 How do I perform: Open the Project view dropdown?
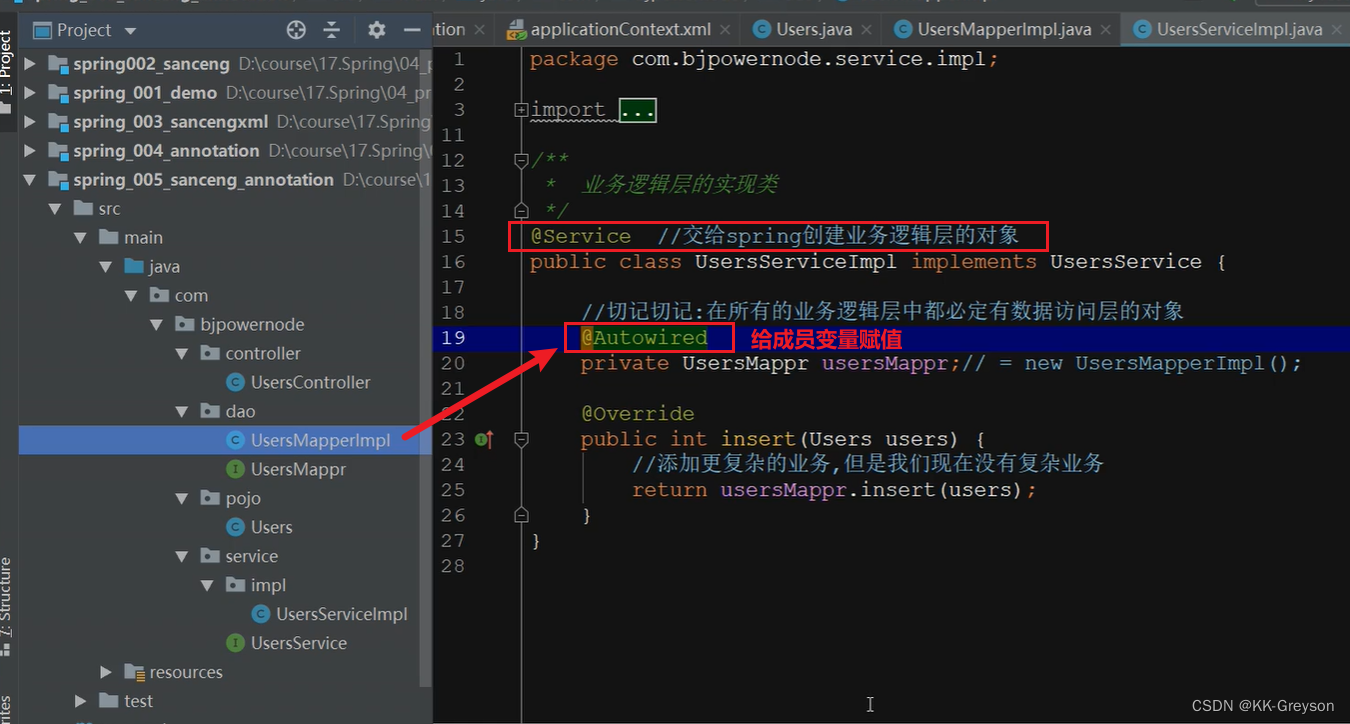pos(131,31)
